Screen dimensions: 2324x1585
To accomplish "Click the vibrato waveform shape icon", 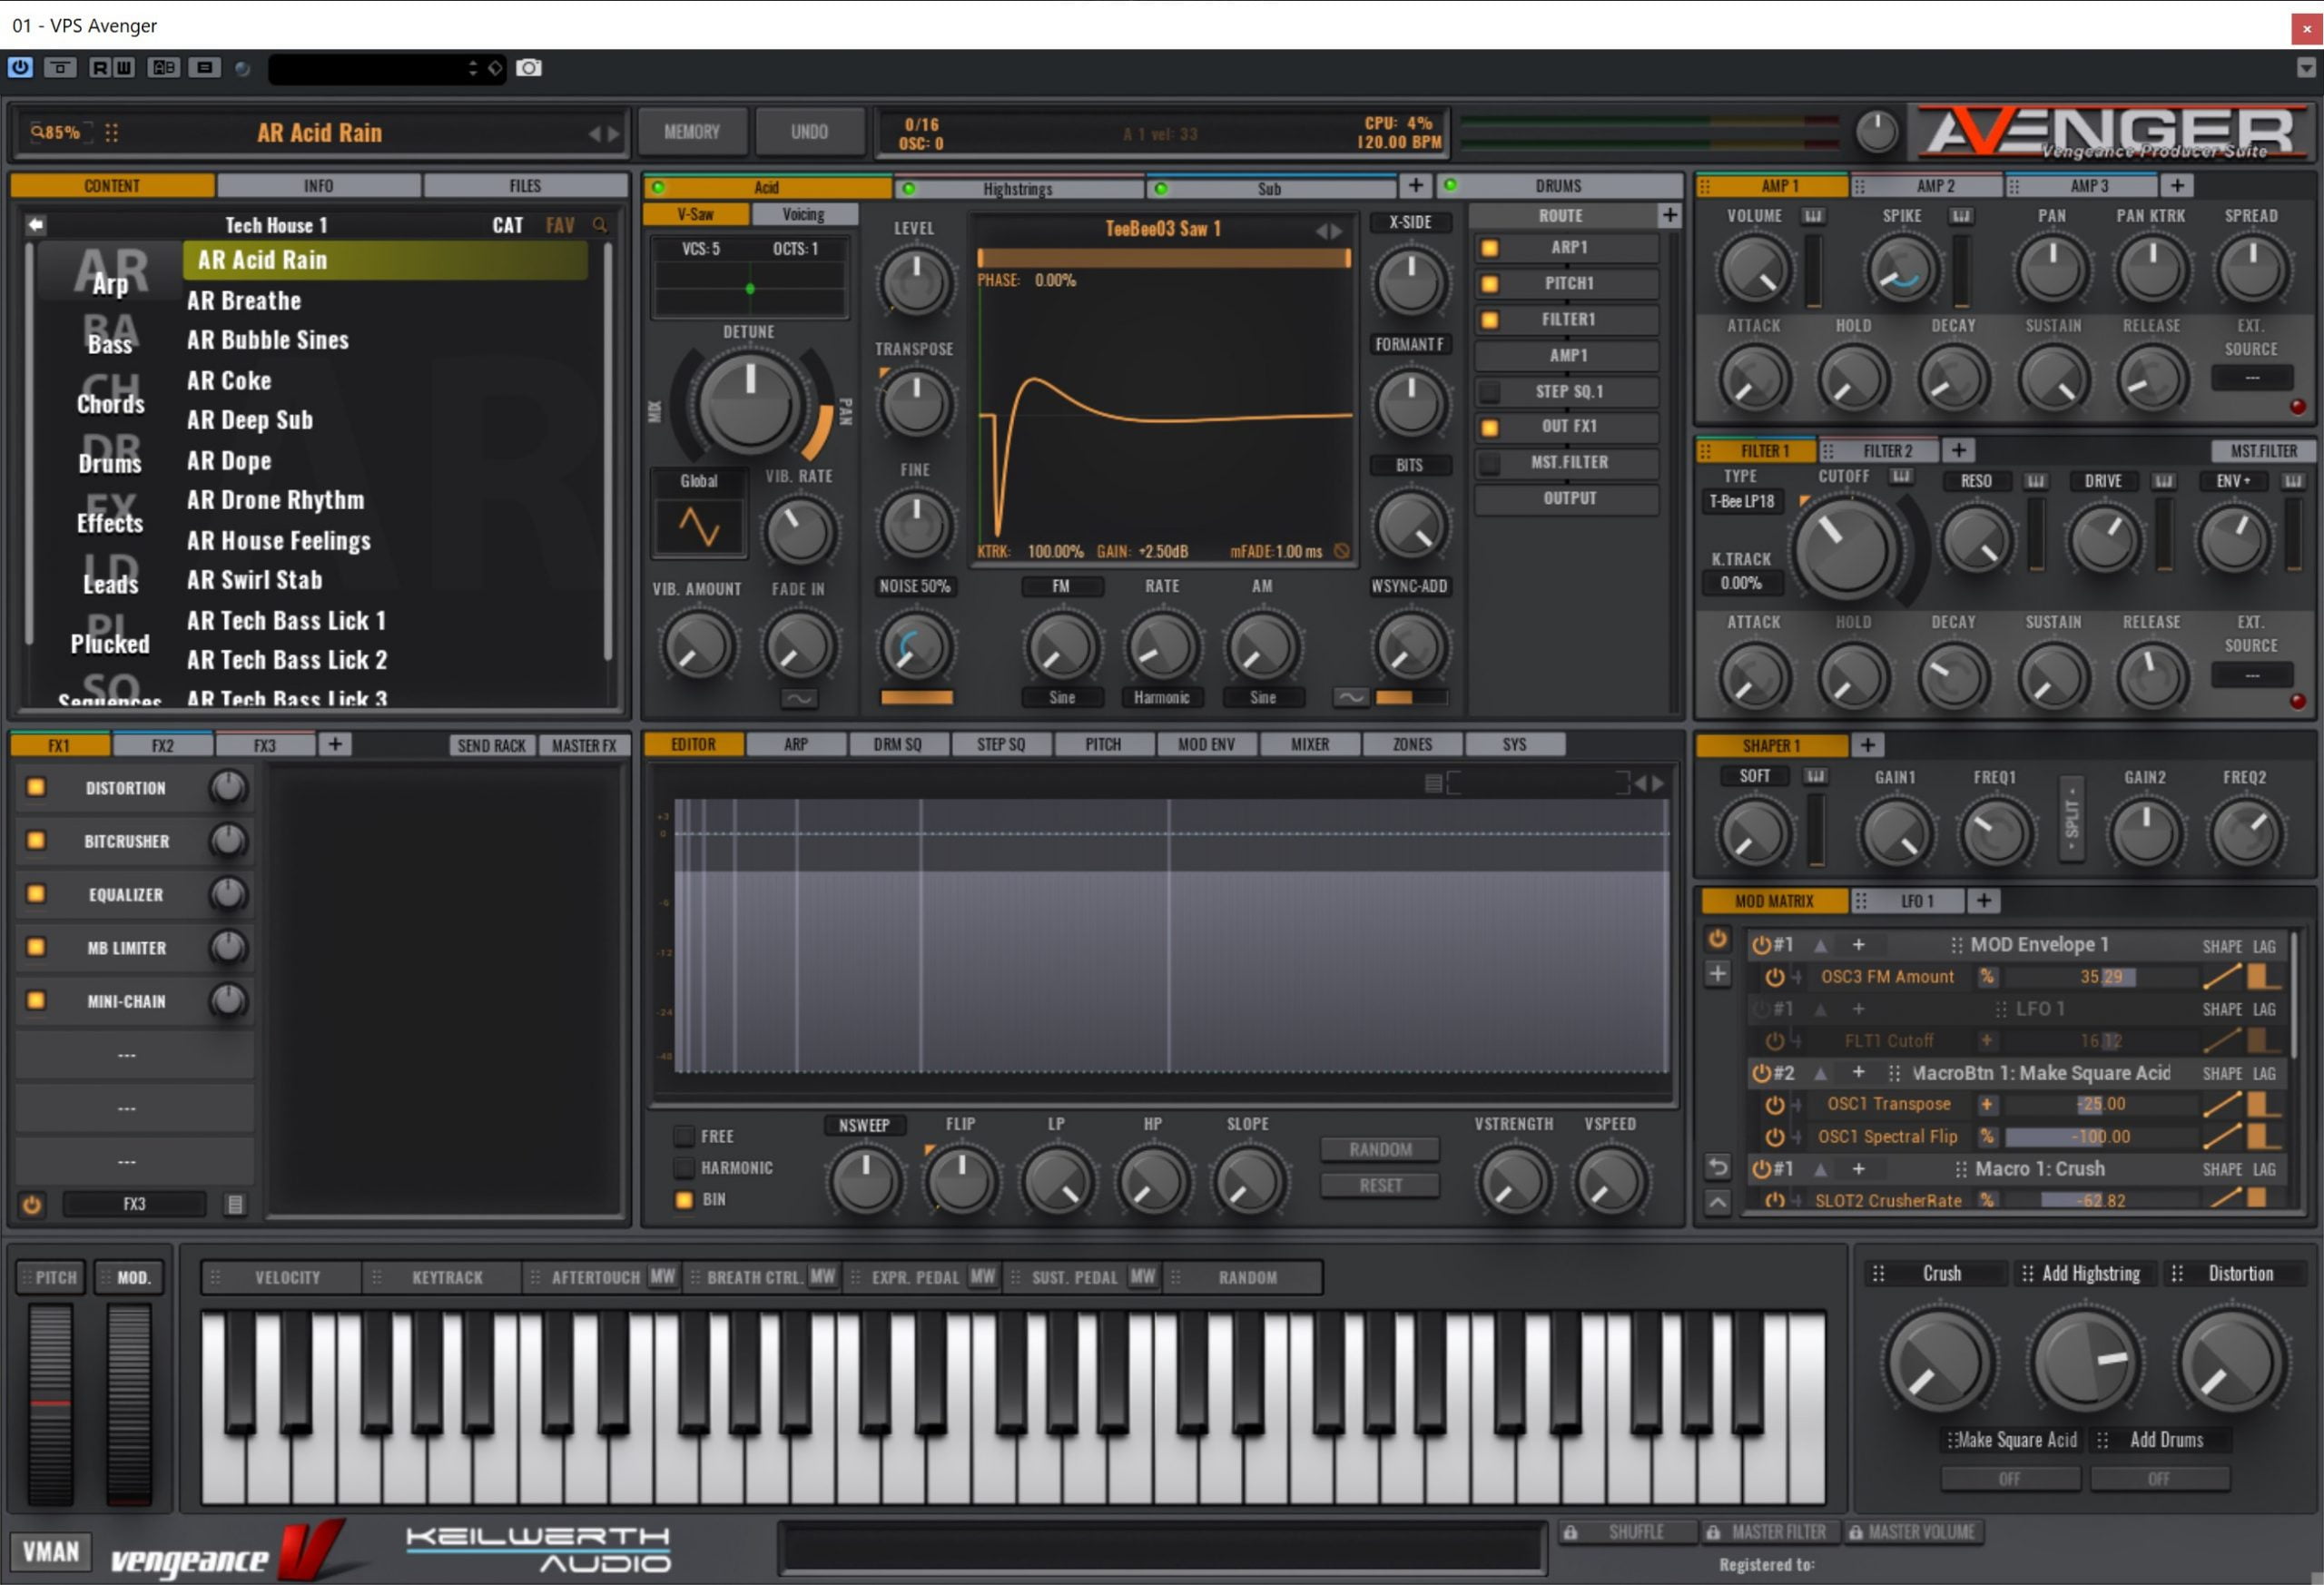I will point(798,698).
